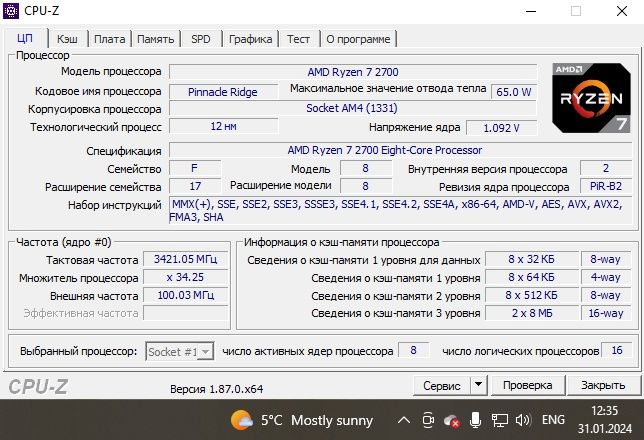Screen dimensions: 644x440
Task: Open the SPD tab
Action: pyautogui.click(x=201, y=39)
